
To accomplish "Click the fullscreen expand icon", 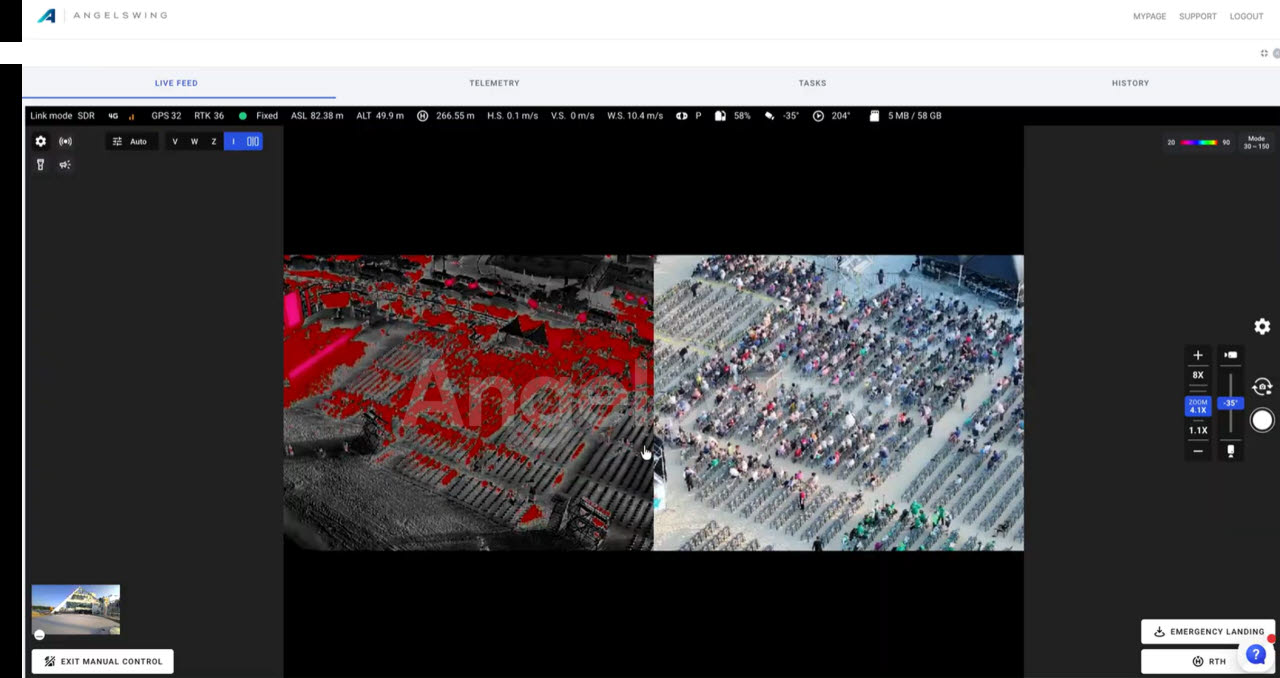I will [1265, 53].
